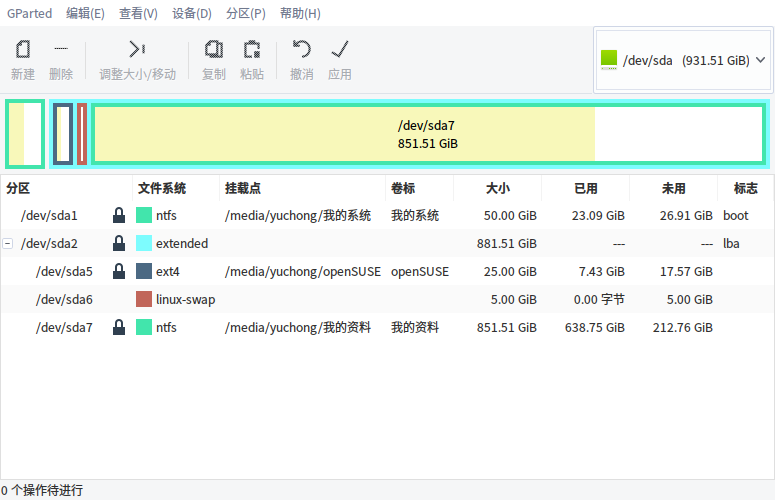Click the 881.51 GiB size cell

pyautogui.click(x=507, y=244)
